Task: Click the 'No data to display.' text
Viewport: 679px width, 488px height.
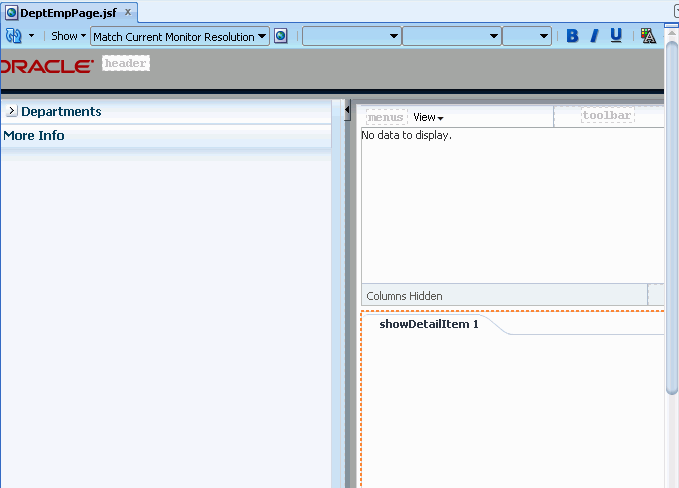Action: (407, 136)
